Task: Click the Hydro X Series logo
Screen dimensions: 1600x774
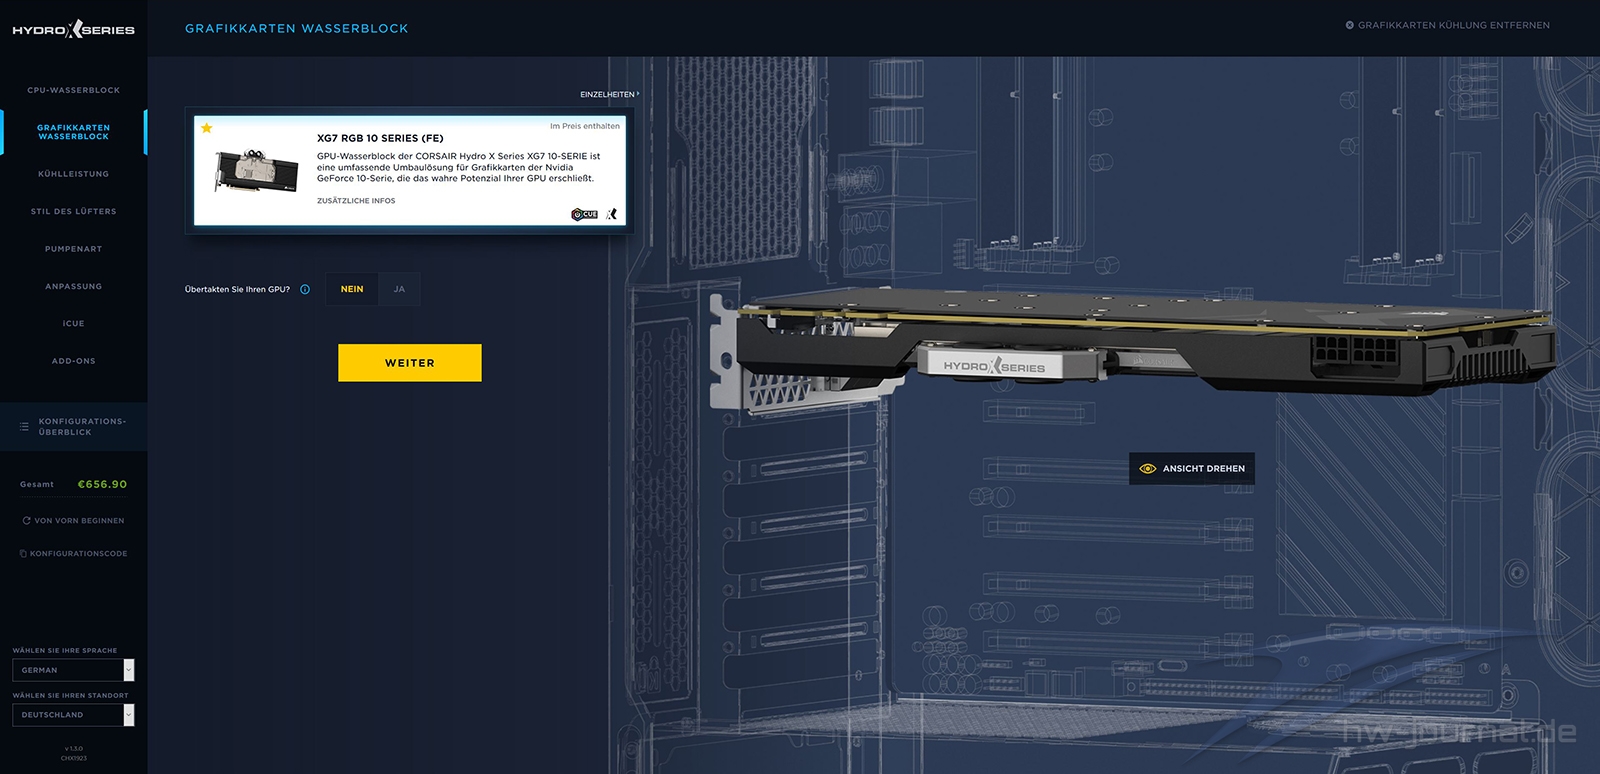Action: [x=73, y=30]
